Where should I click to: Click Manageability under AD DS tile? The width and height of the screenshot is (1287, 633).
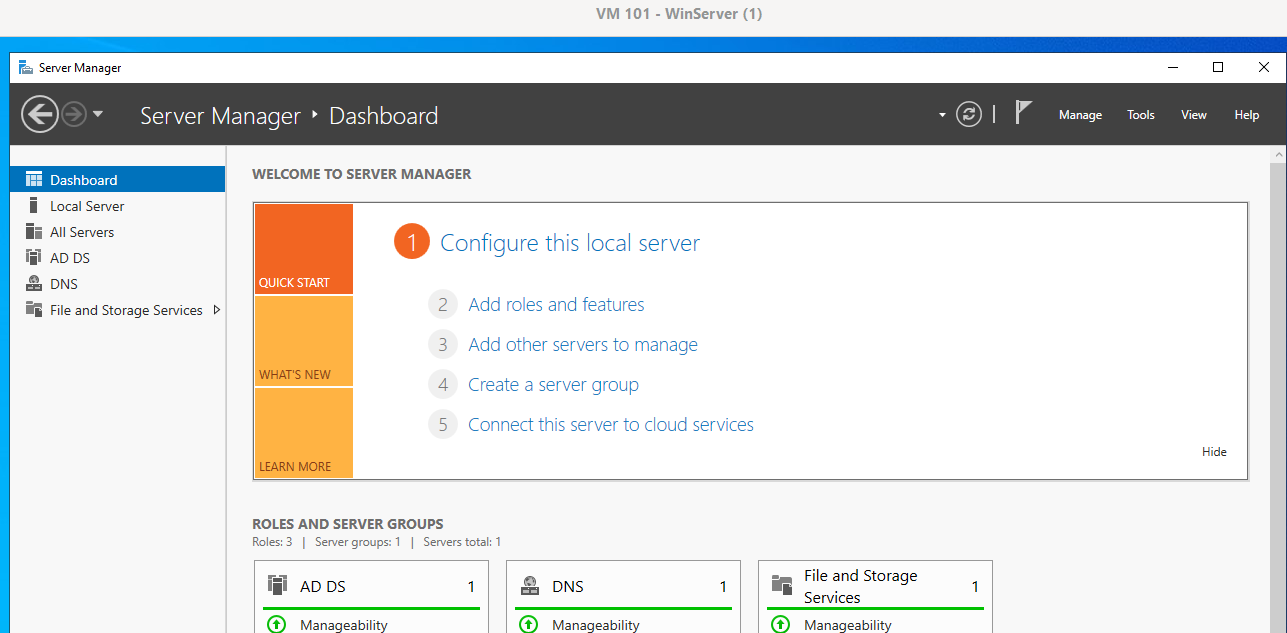coord(343,625)
